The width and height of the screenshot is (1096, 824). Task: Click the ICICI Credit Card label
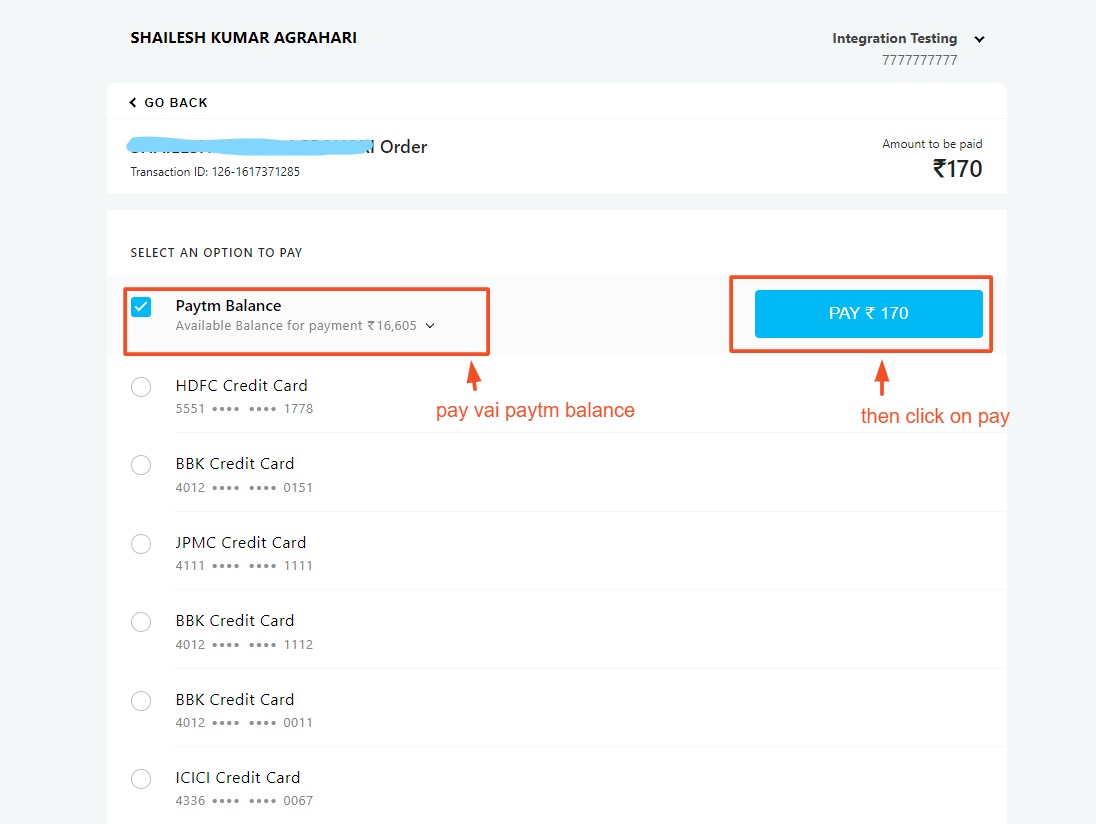coord(238,777)
